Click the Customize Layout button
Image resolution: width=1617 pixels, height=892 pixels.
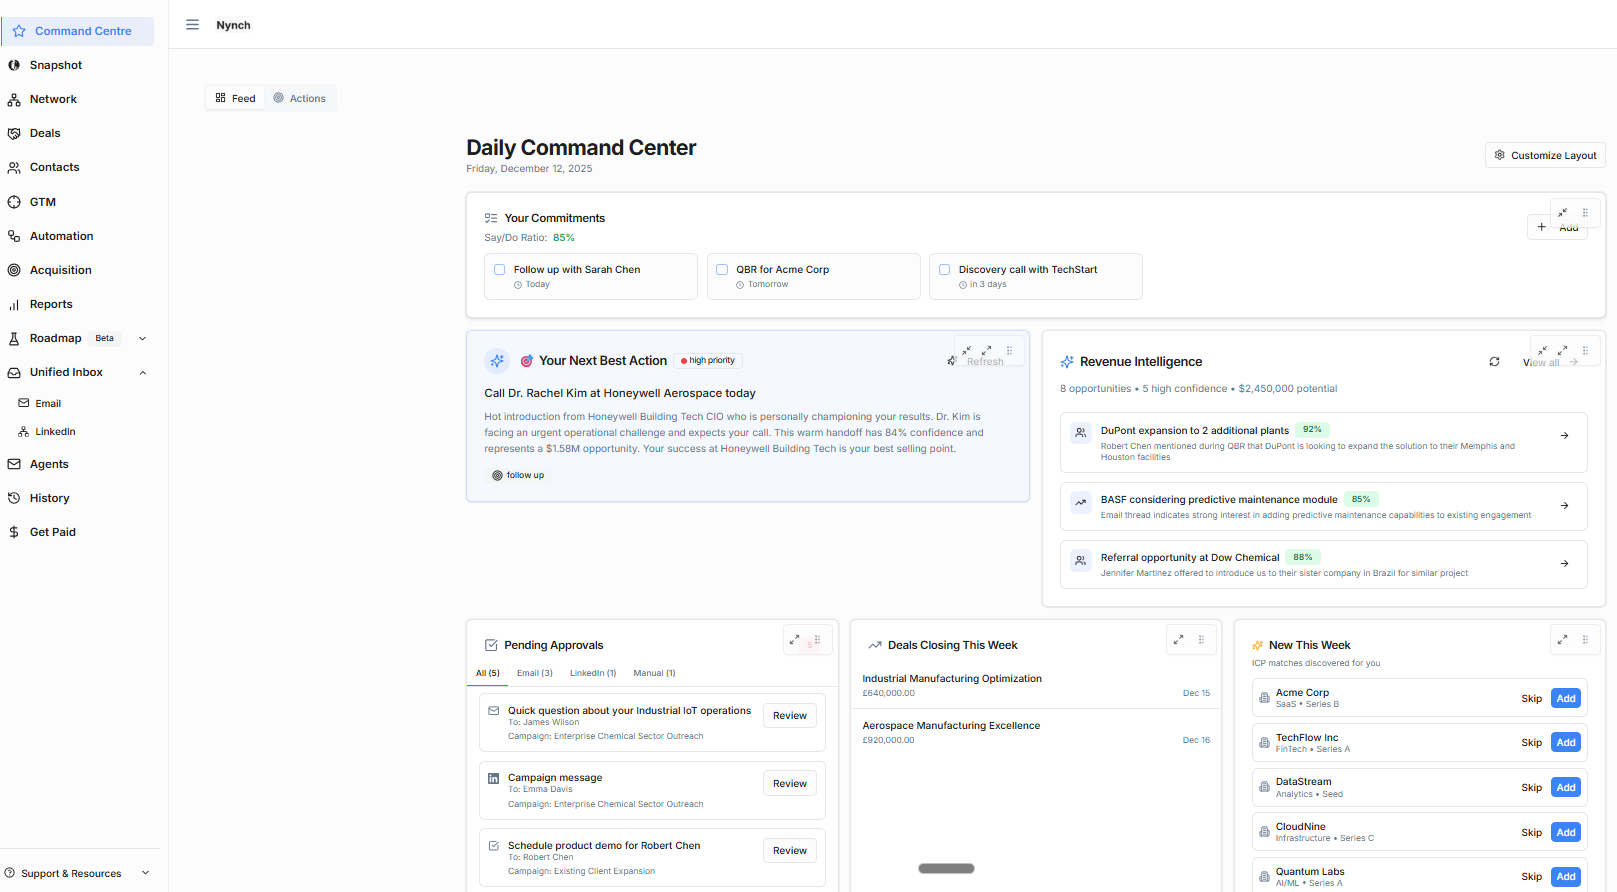tap(1545, 155)
